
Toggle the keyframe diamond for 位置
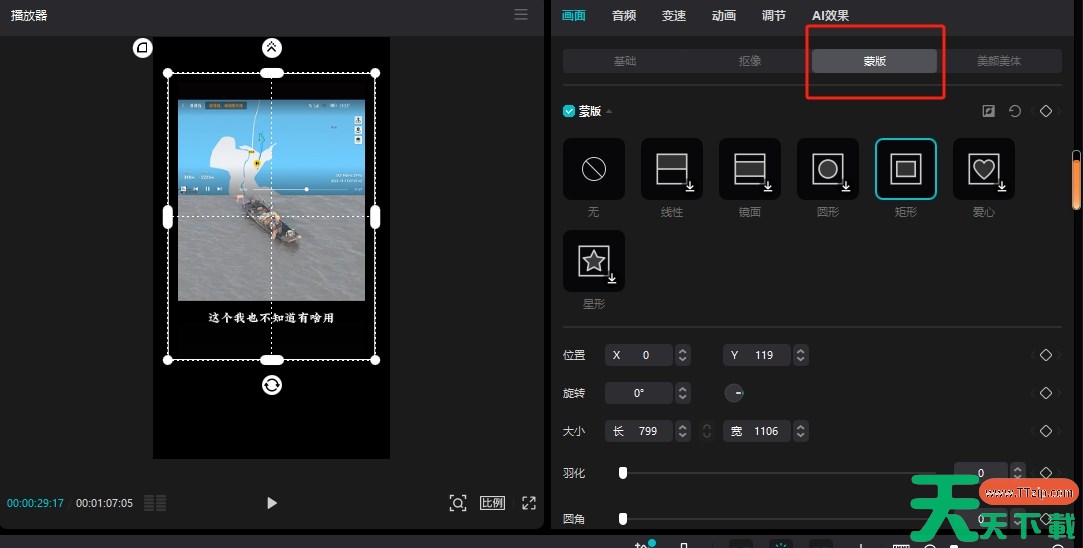pos(1045,355)
